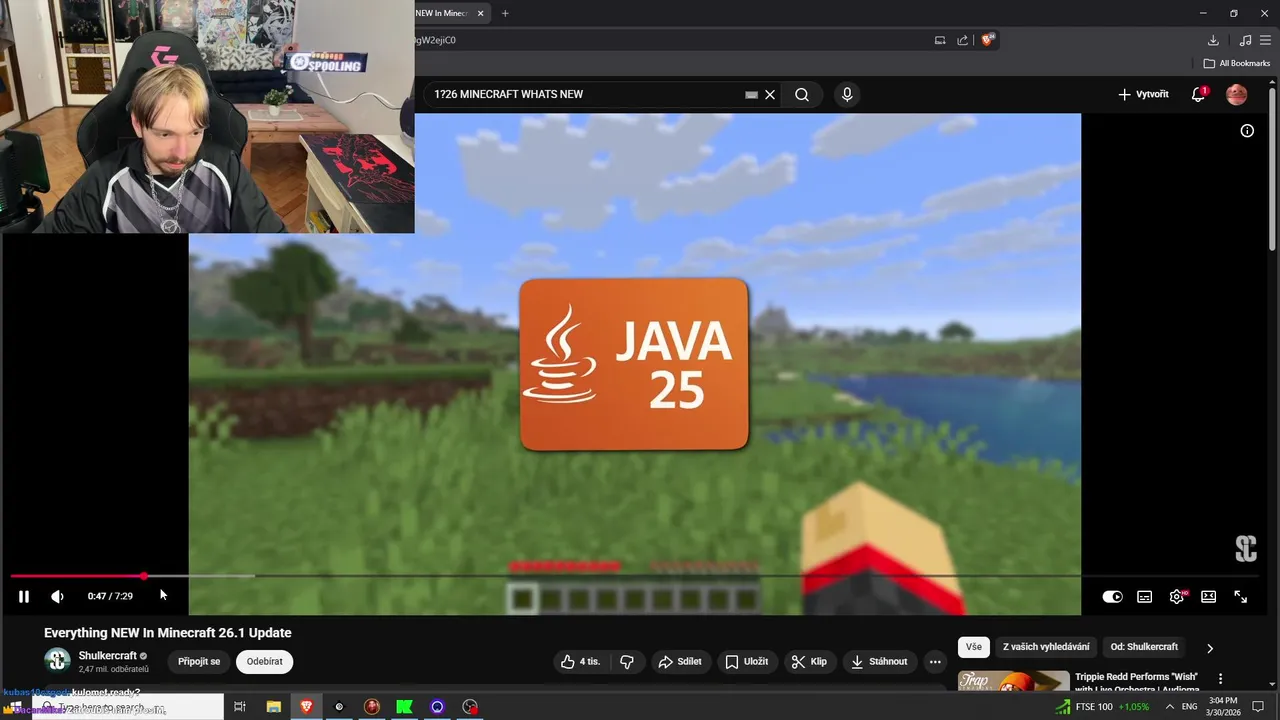
Task: Open the YouTube notifications bell
Action: (1198, 94)
